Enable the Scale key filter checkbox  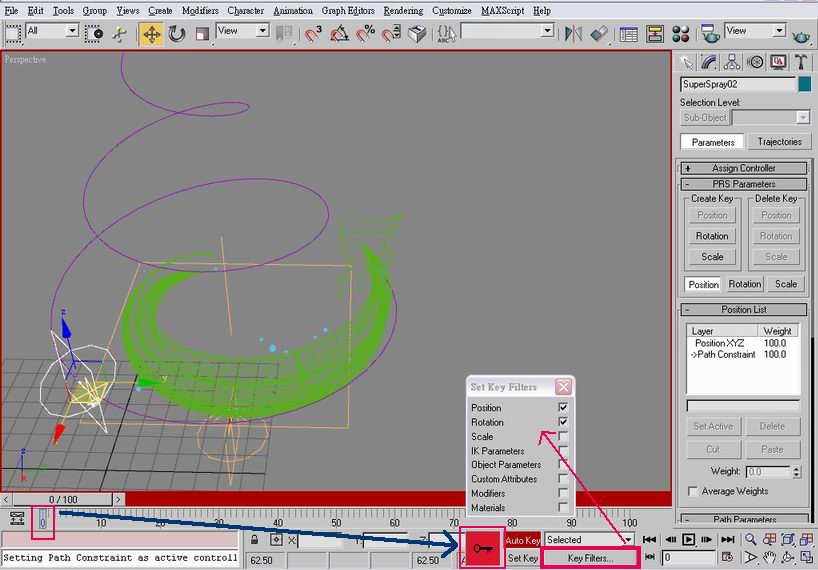point(564,437)
